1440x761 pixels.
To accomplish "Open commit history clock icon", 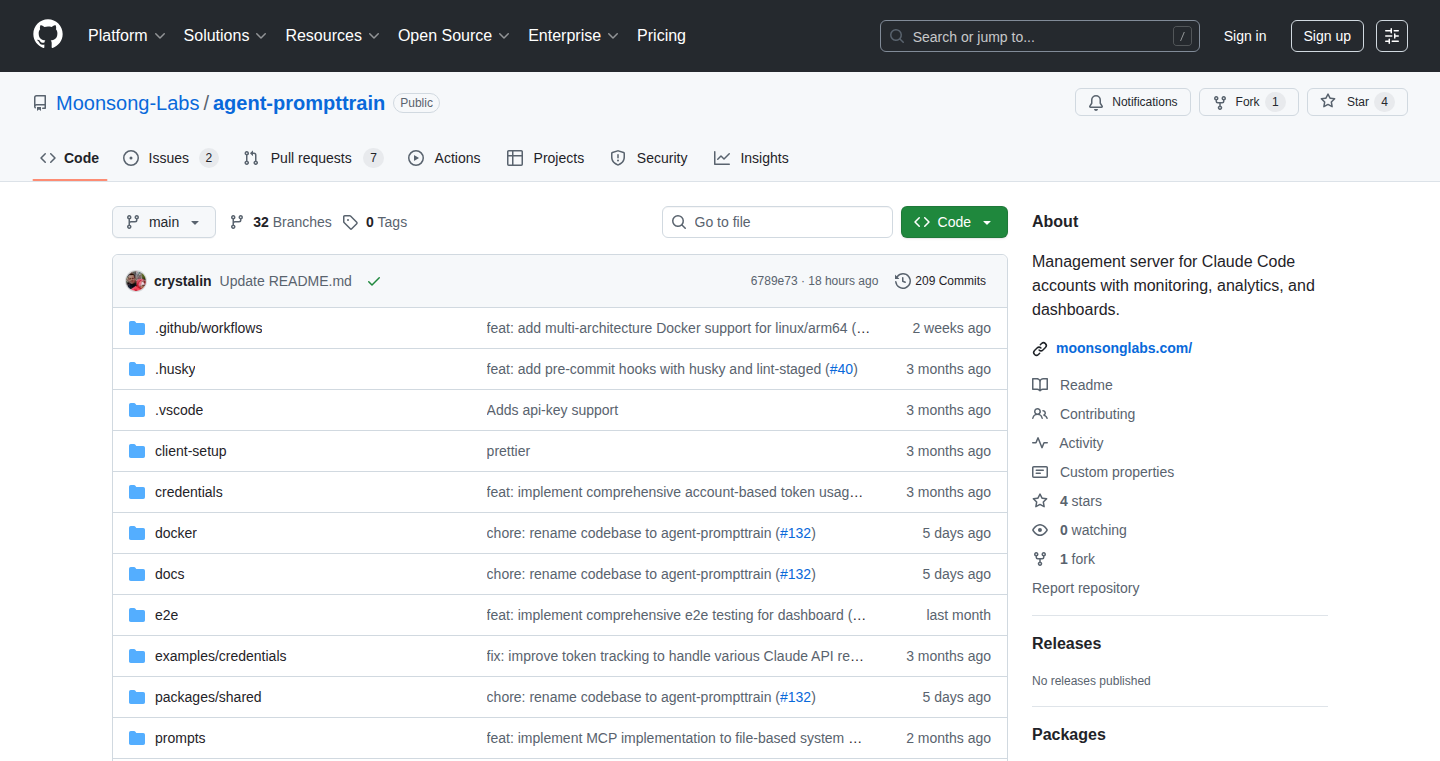I will (x=903, y=281).
